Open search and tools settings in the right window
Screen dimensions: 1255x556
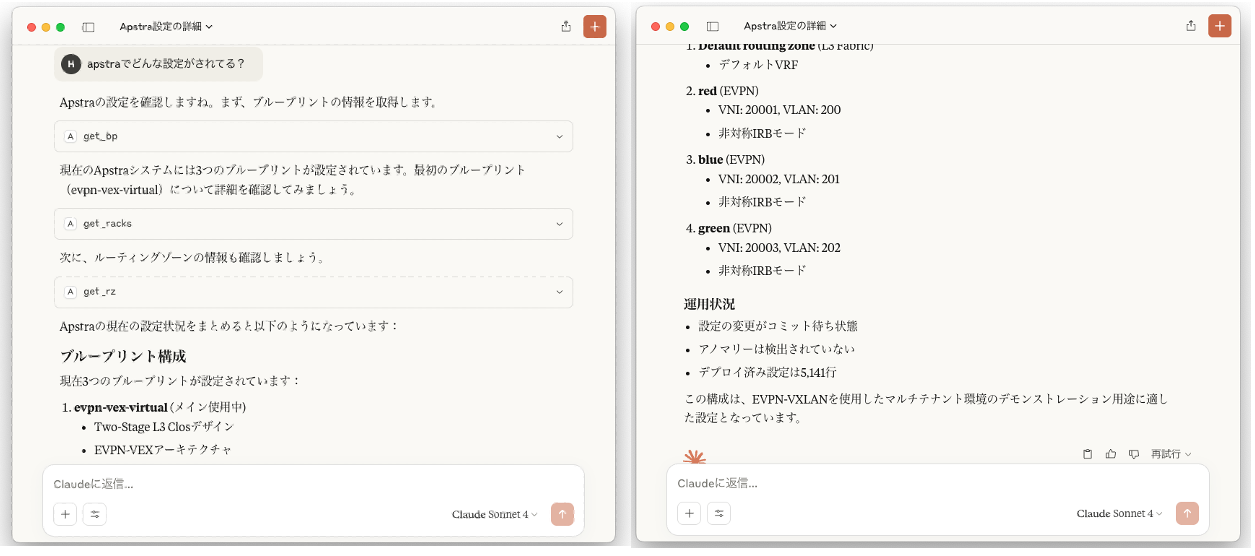click(x=719, y=513)
